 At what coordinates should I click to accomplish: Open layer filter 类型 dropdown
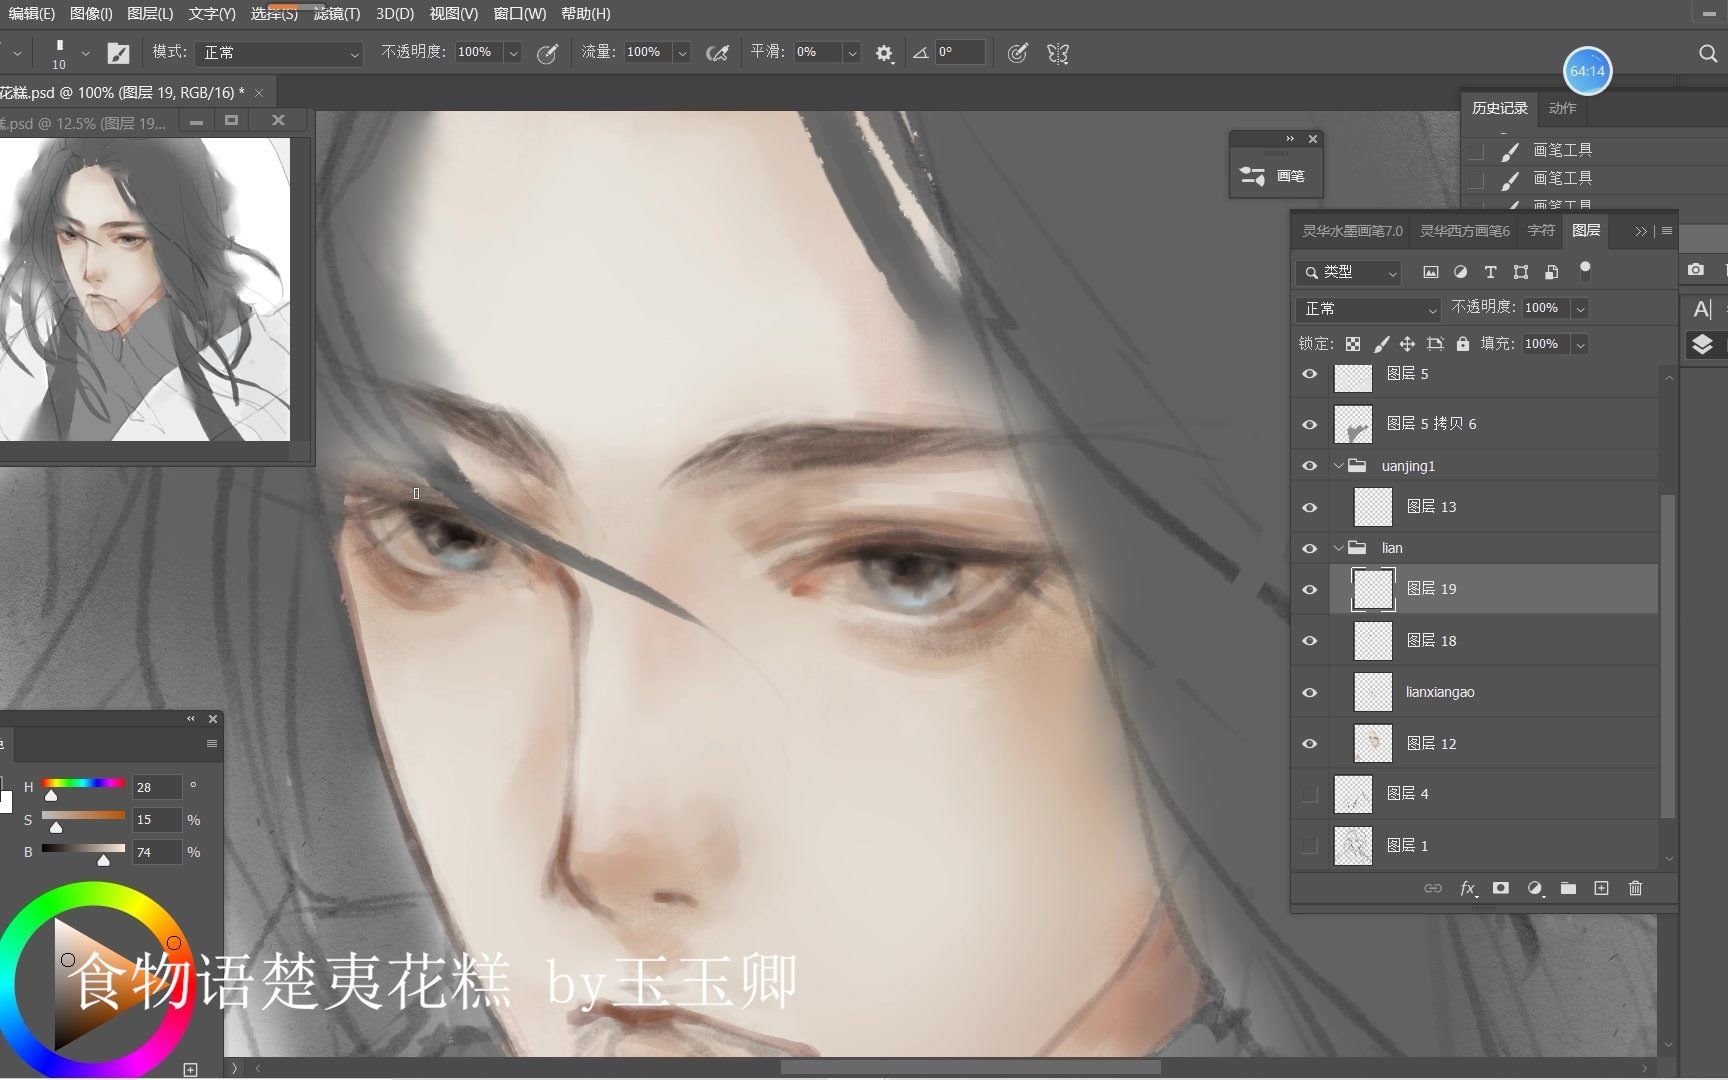pos(1349,272)
